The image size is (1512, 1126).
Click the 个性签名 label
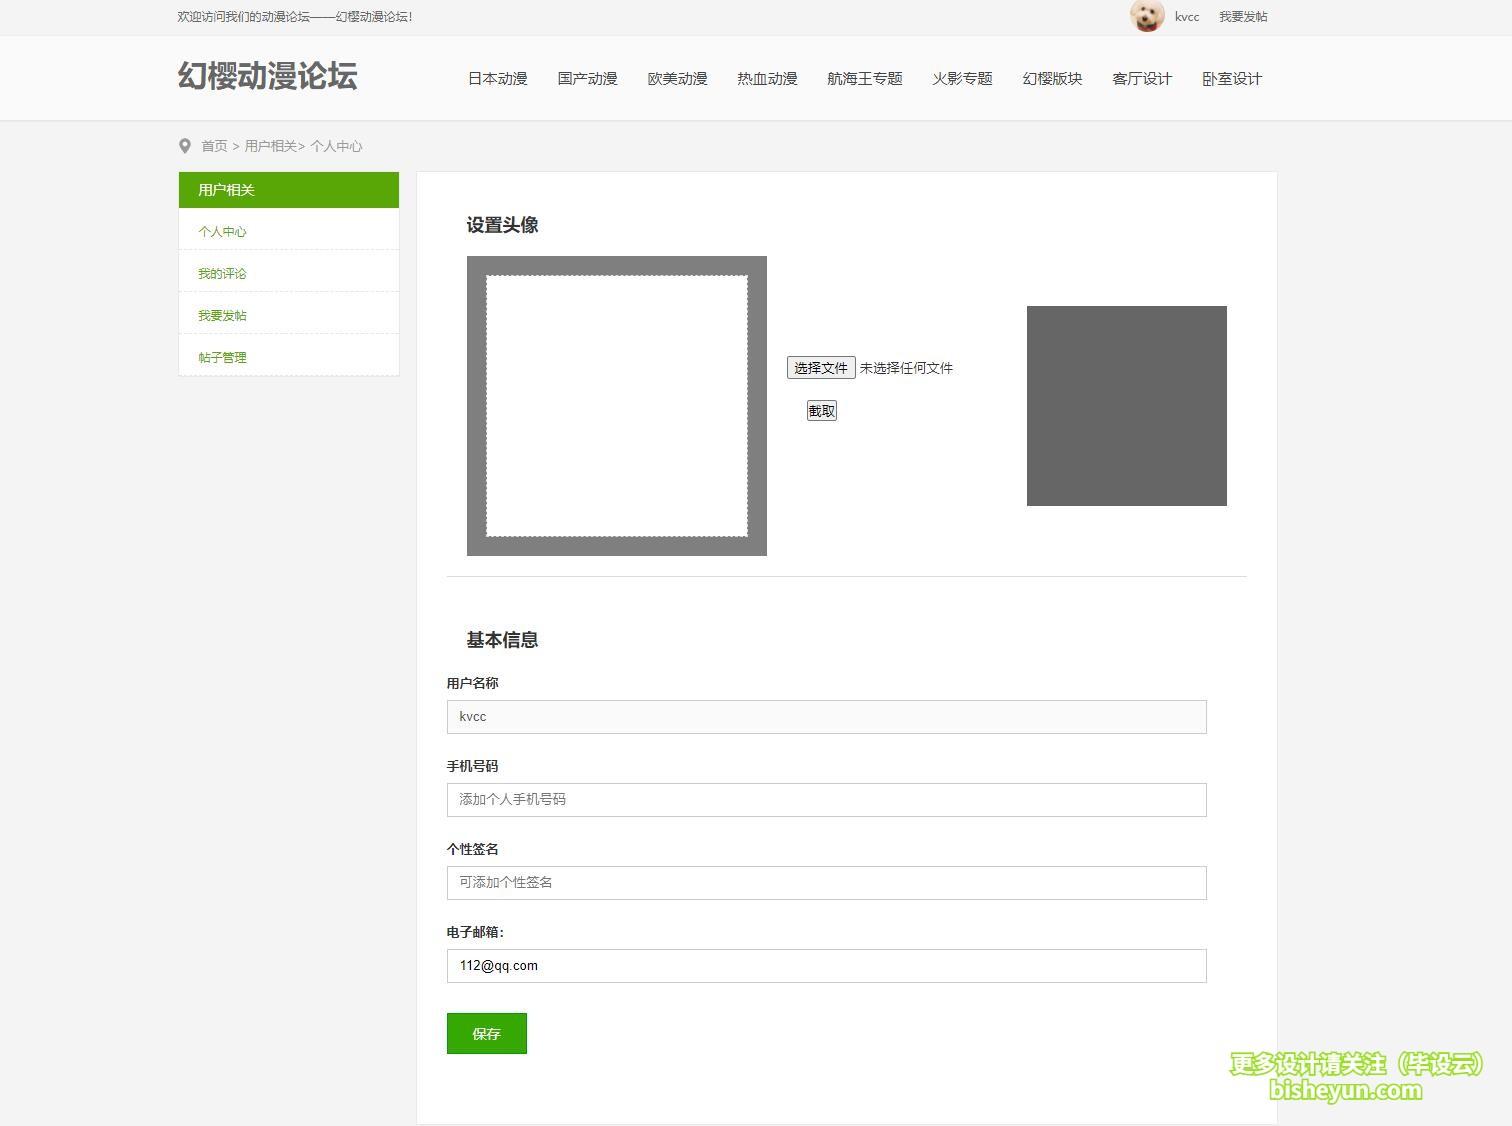(472, 849)
